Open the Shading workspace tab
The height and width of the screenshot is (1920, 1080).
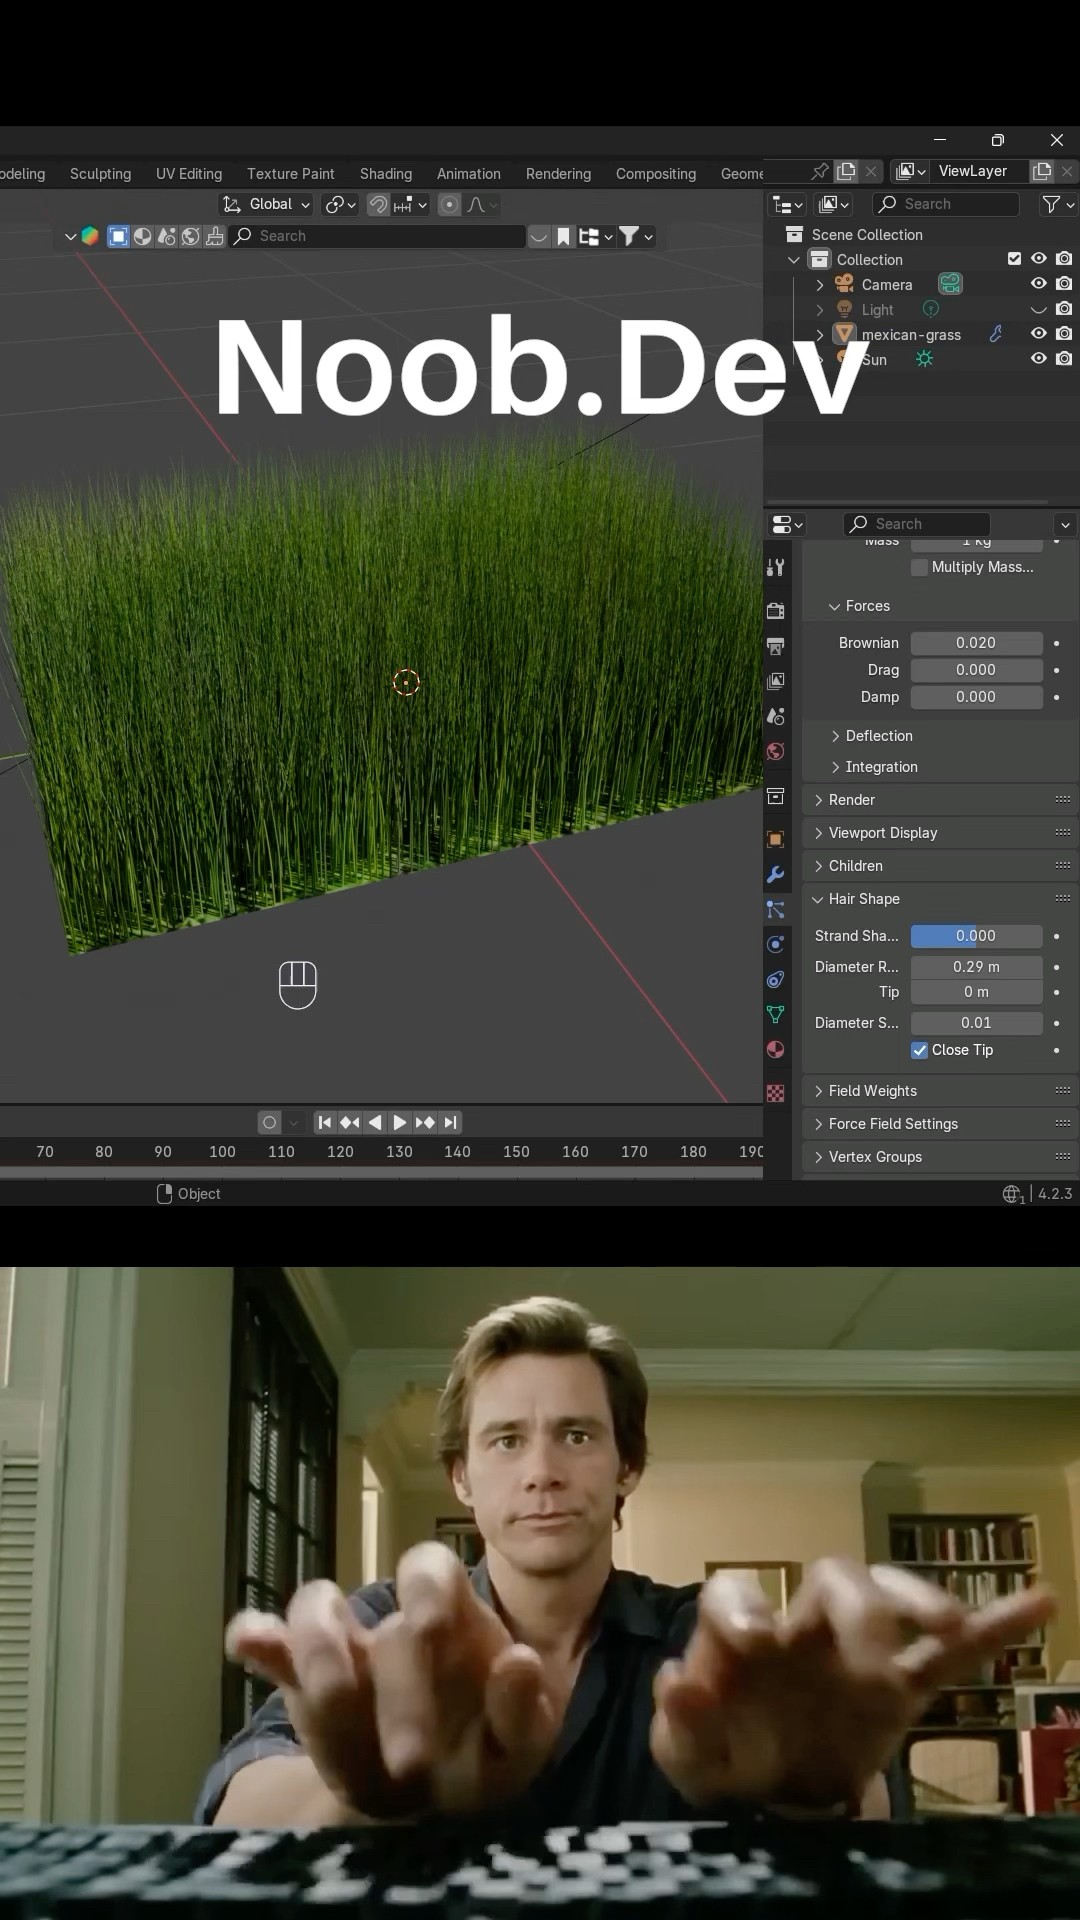pyautogui.click(x=386, y=174)
